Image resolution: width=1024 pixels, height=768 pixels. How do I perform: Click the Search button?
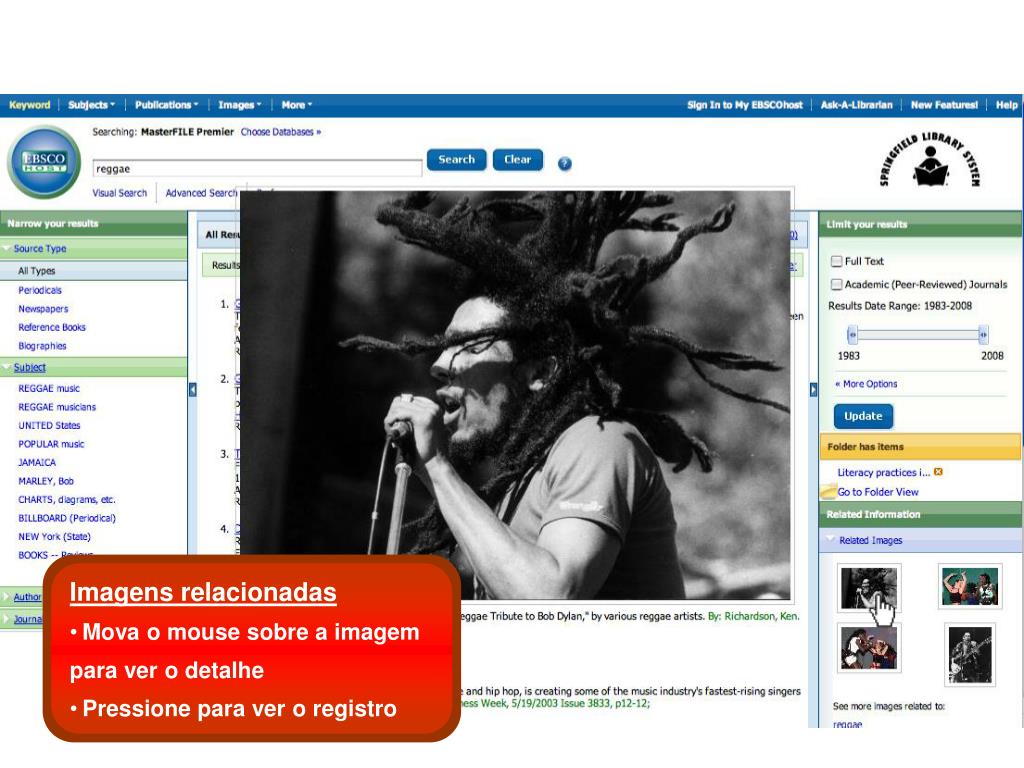(x=456, y=159)
